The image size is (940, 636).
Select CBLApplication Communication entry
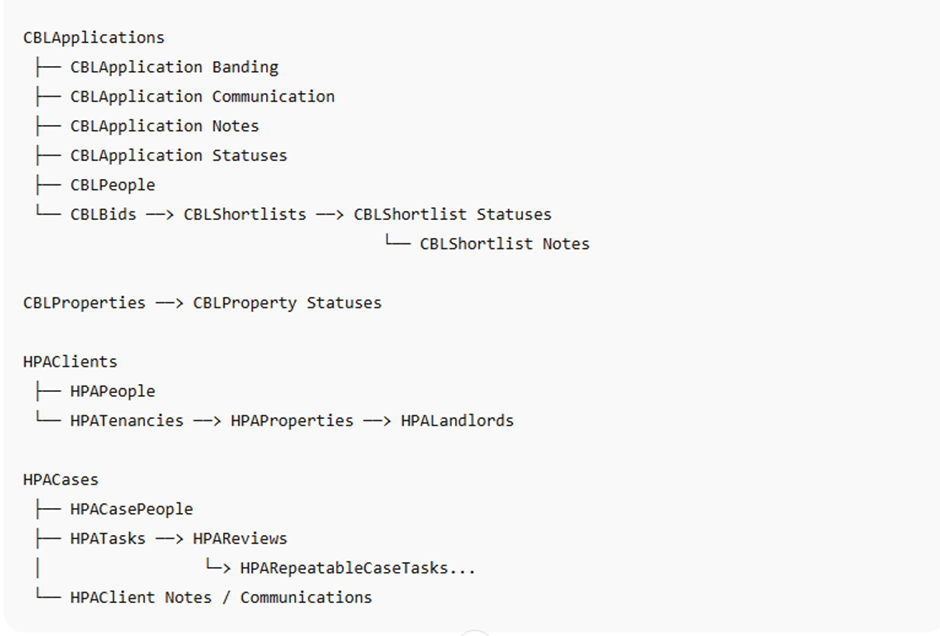pyautogui.click(x=203, y=97)
